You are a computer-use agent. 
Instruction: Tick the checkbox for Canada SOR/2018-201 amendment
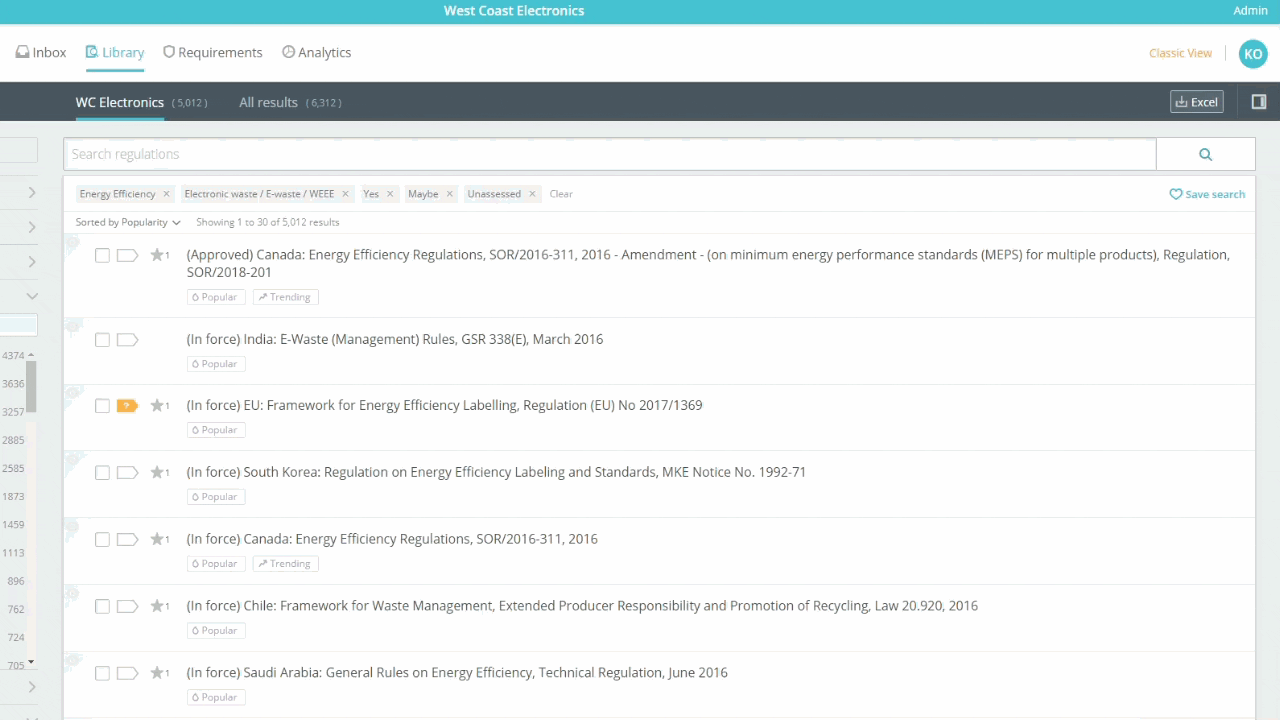tap(102, 256)
